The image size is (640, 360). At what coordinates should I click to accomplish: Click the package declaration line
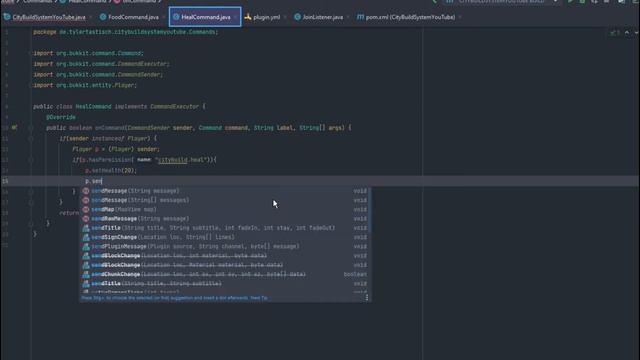[x=126, y=32]
